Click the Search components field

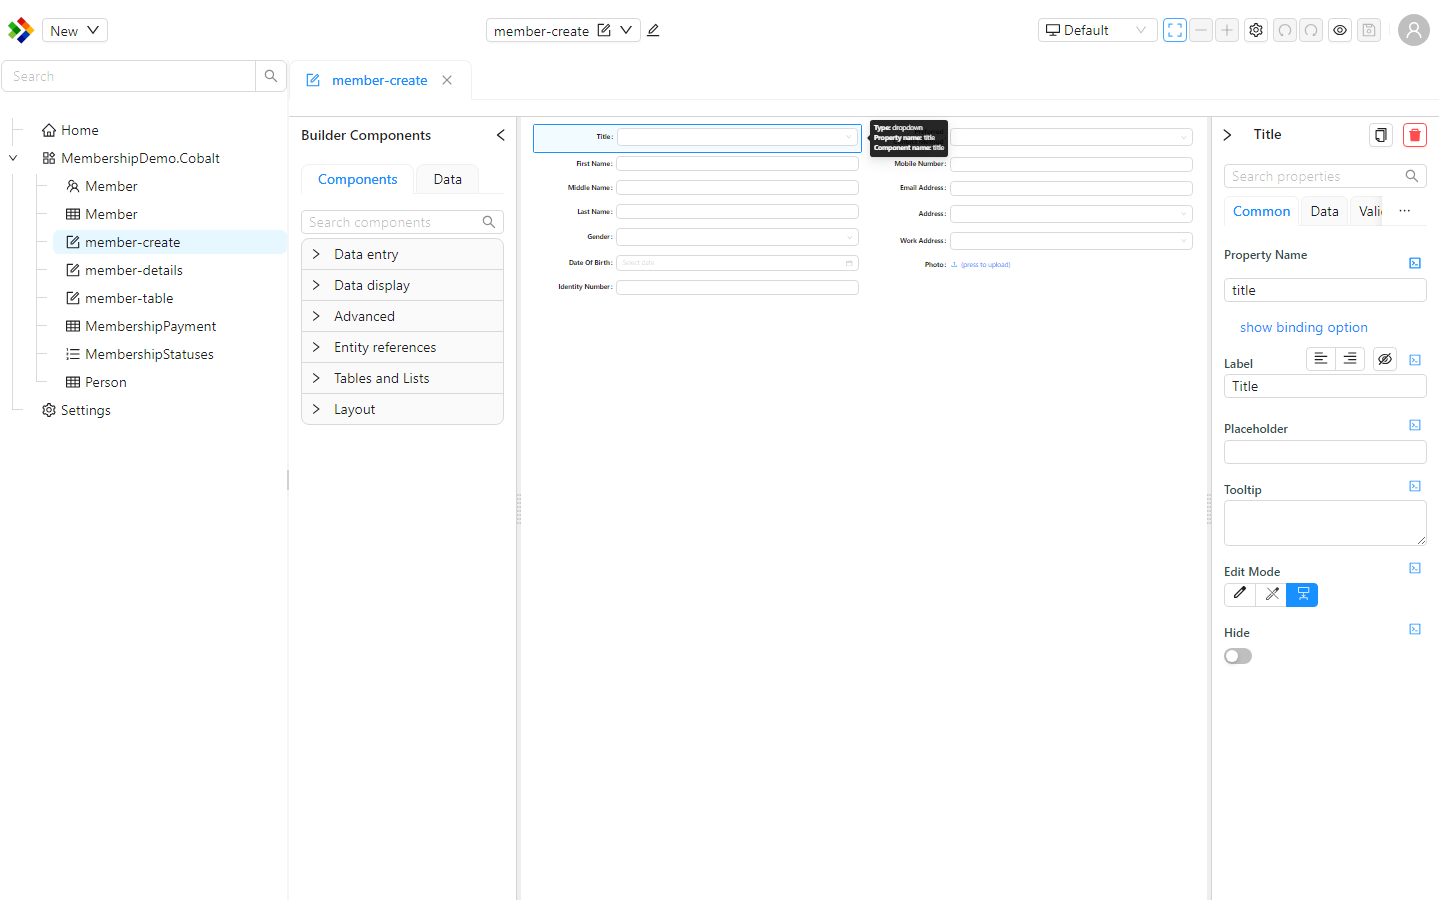[x=402, y=222]
